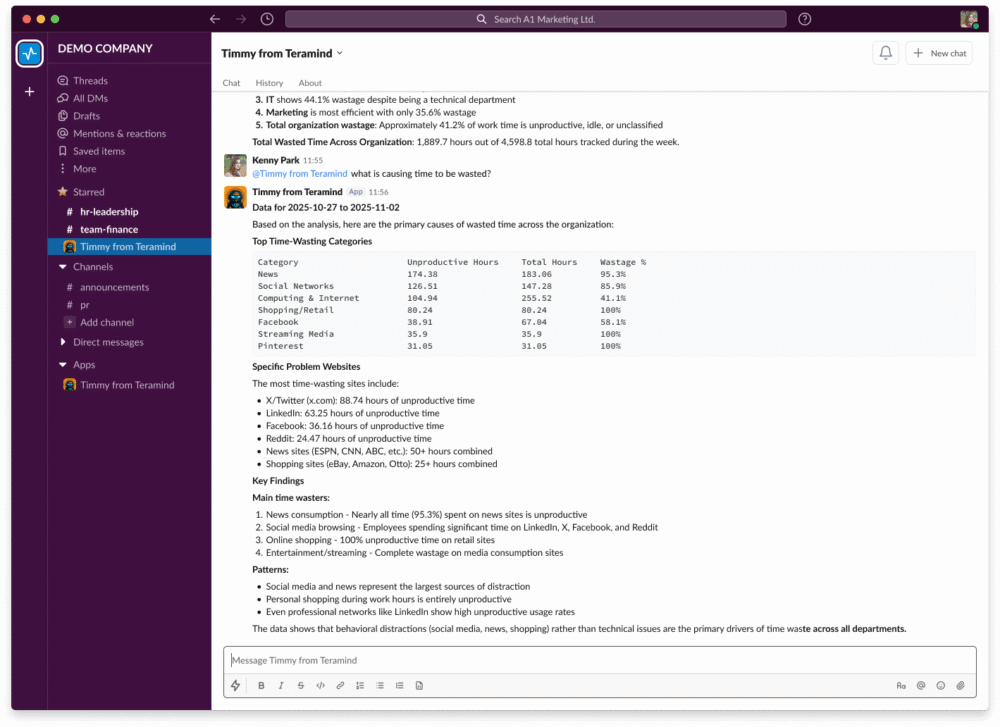The height and width of the screenshot is (727, 1000).
Task: Insert a link with the chain icon
Action: [340, 686]
